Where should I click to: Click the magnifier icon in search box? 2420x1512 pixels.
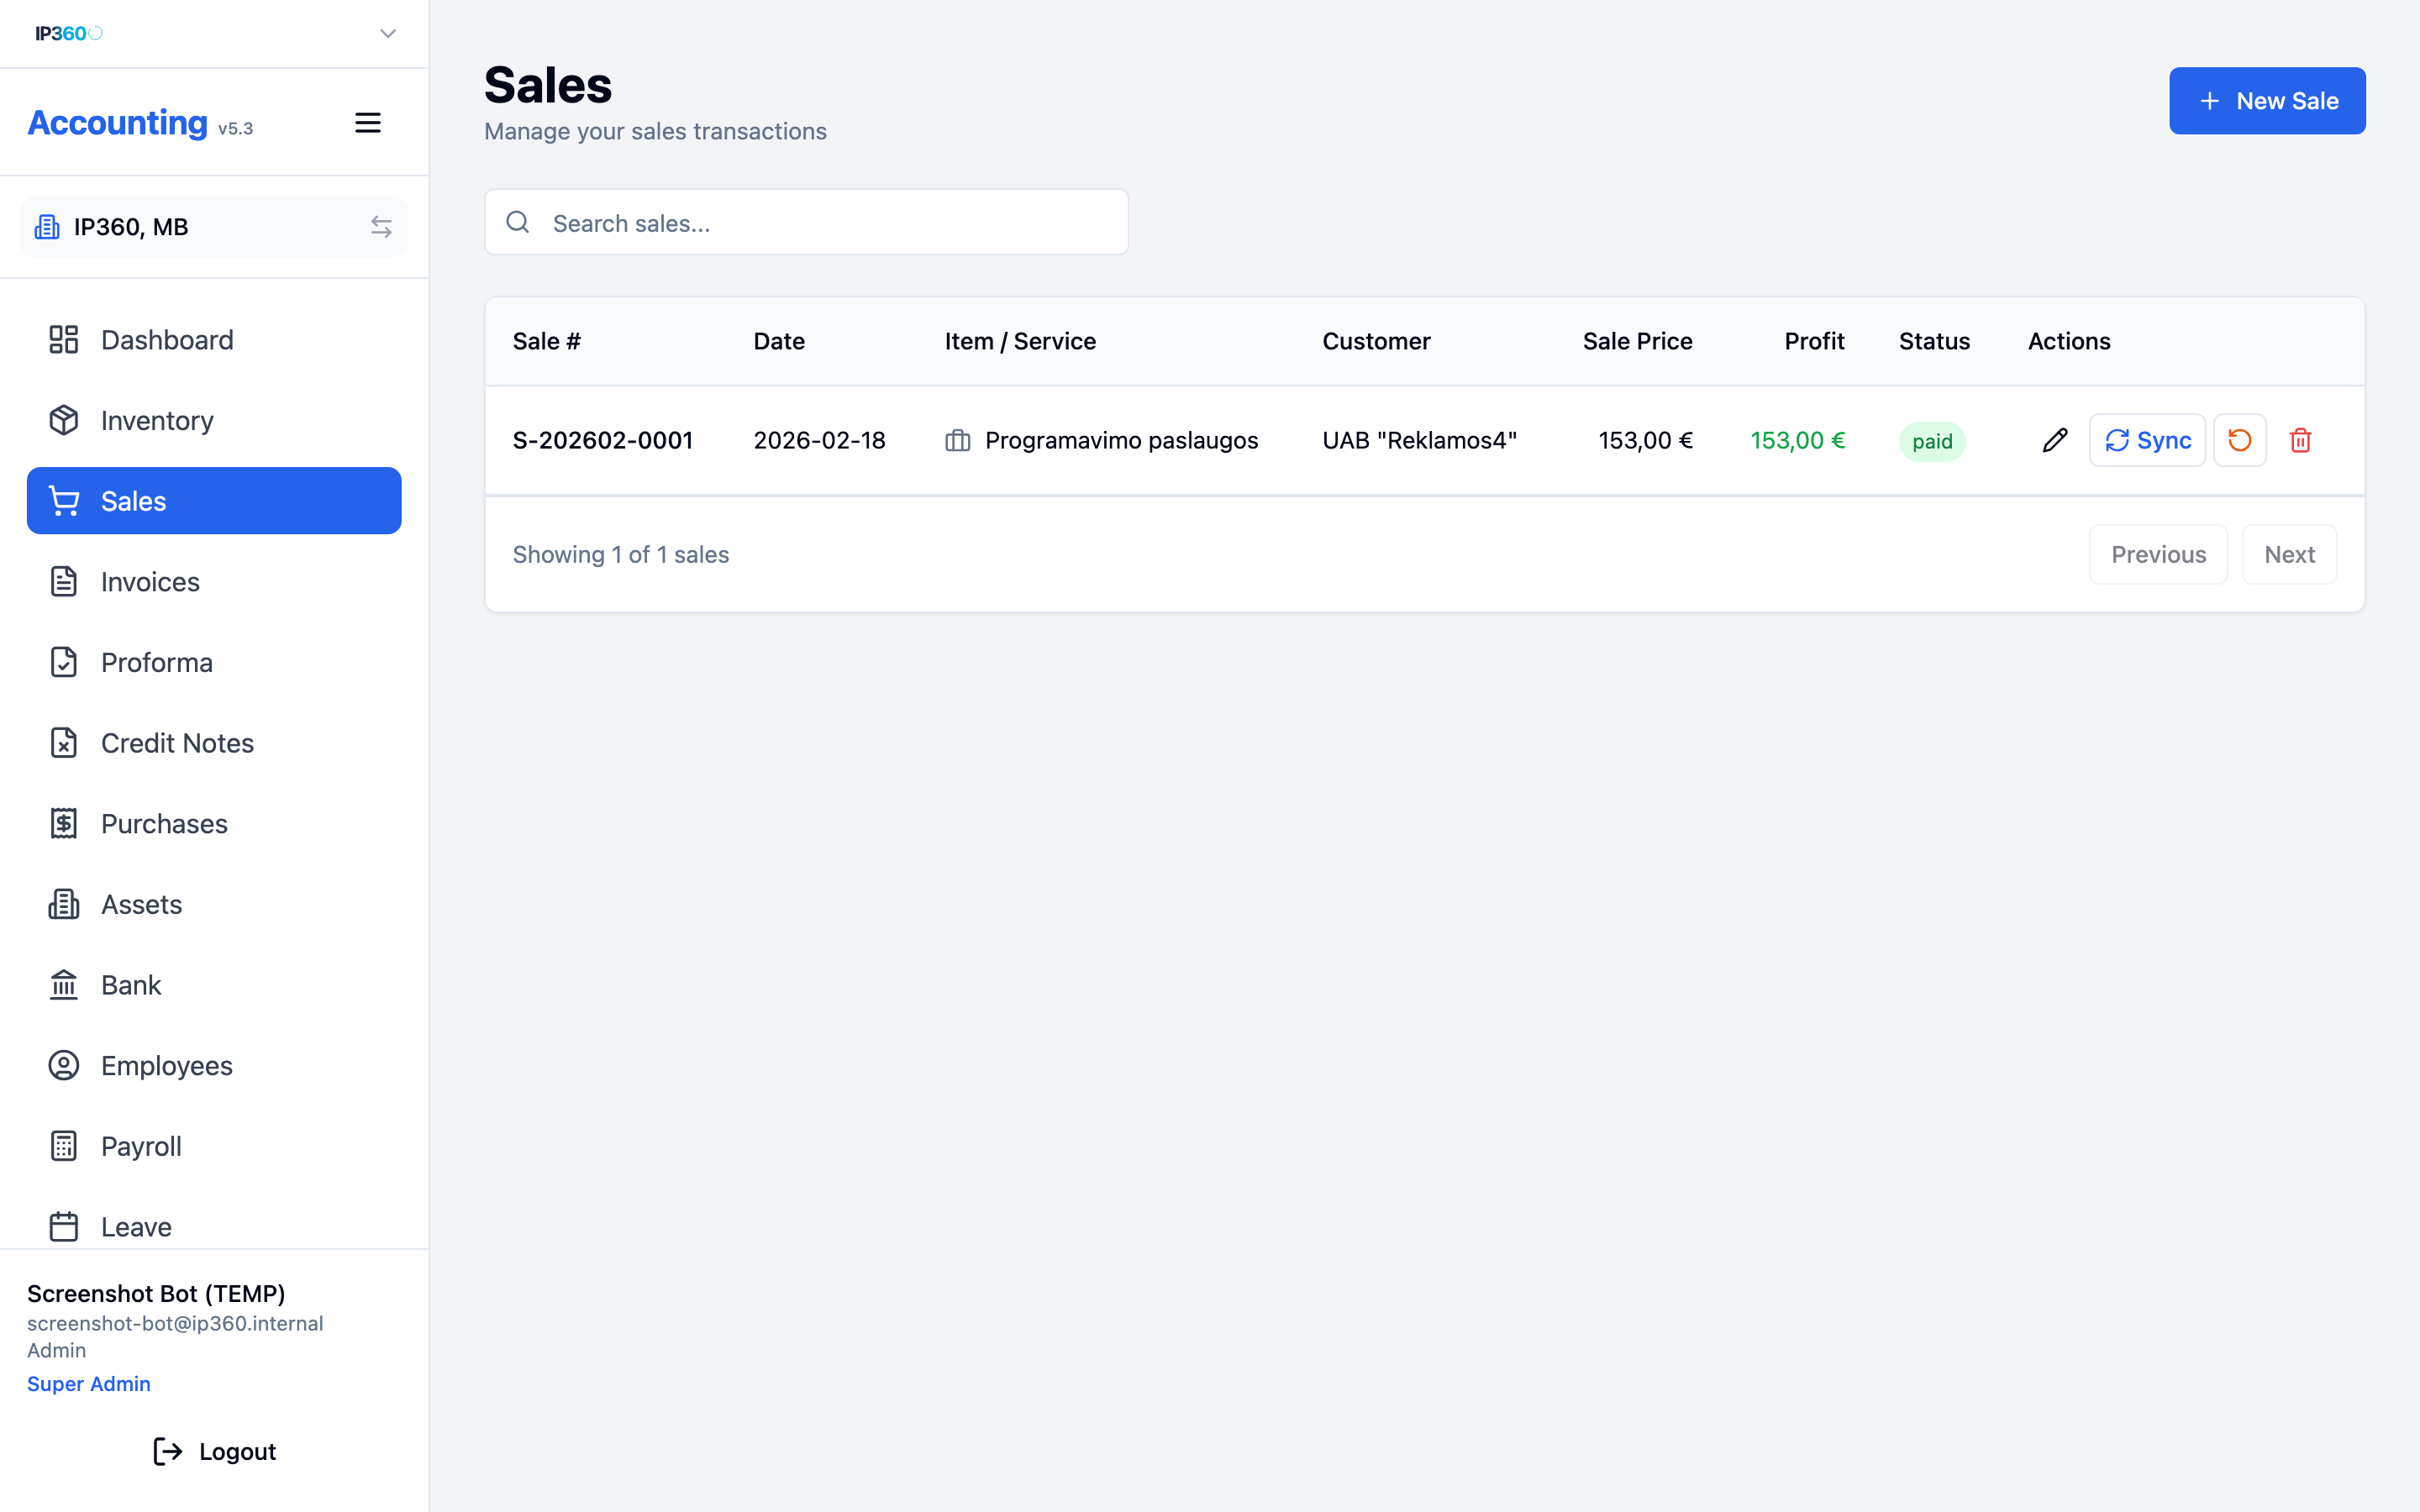tap(518, 222)
